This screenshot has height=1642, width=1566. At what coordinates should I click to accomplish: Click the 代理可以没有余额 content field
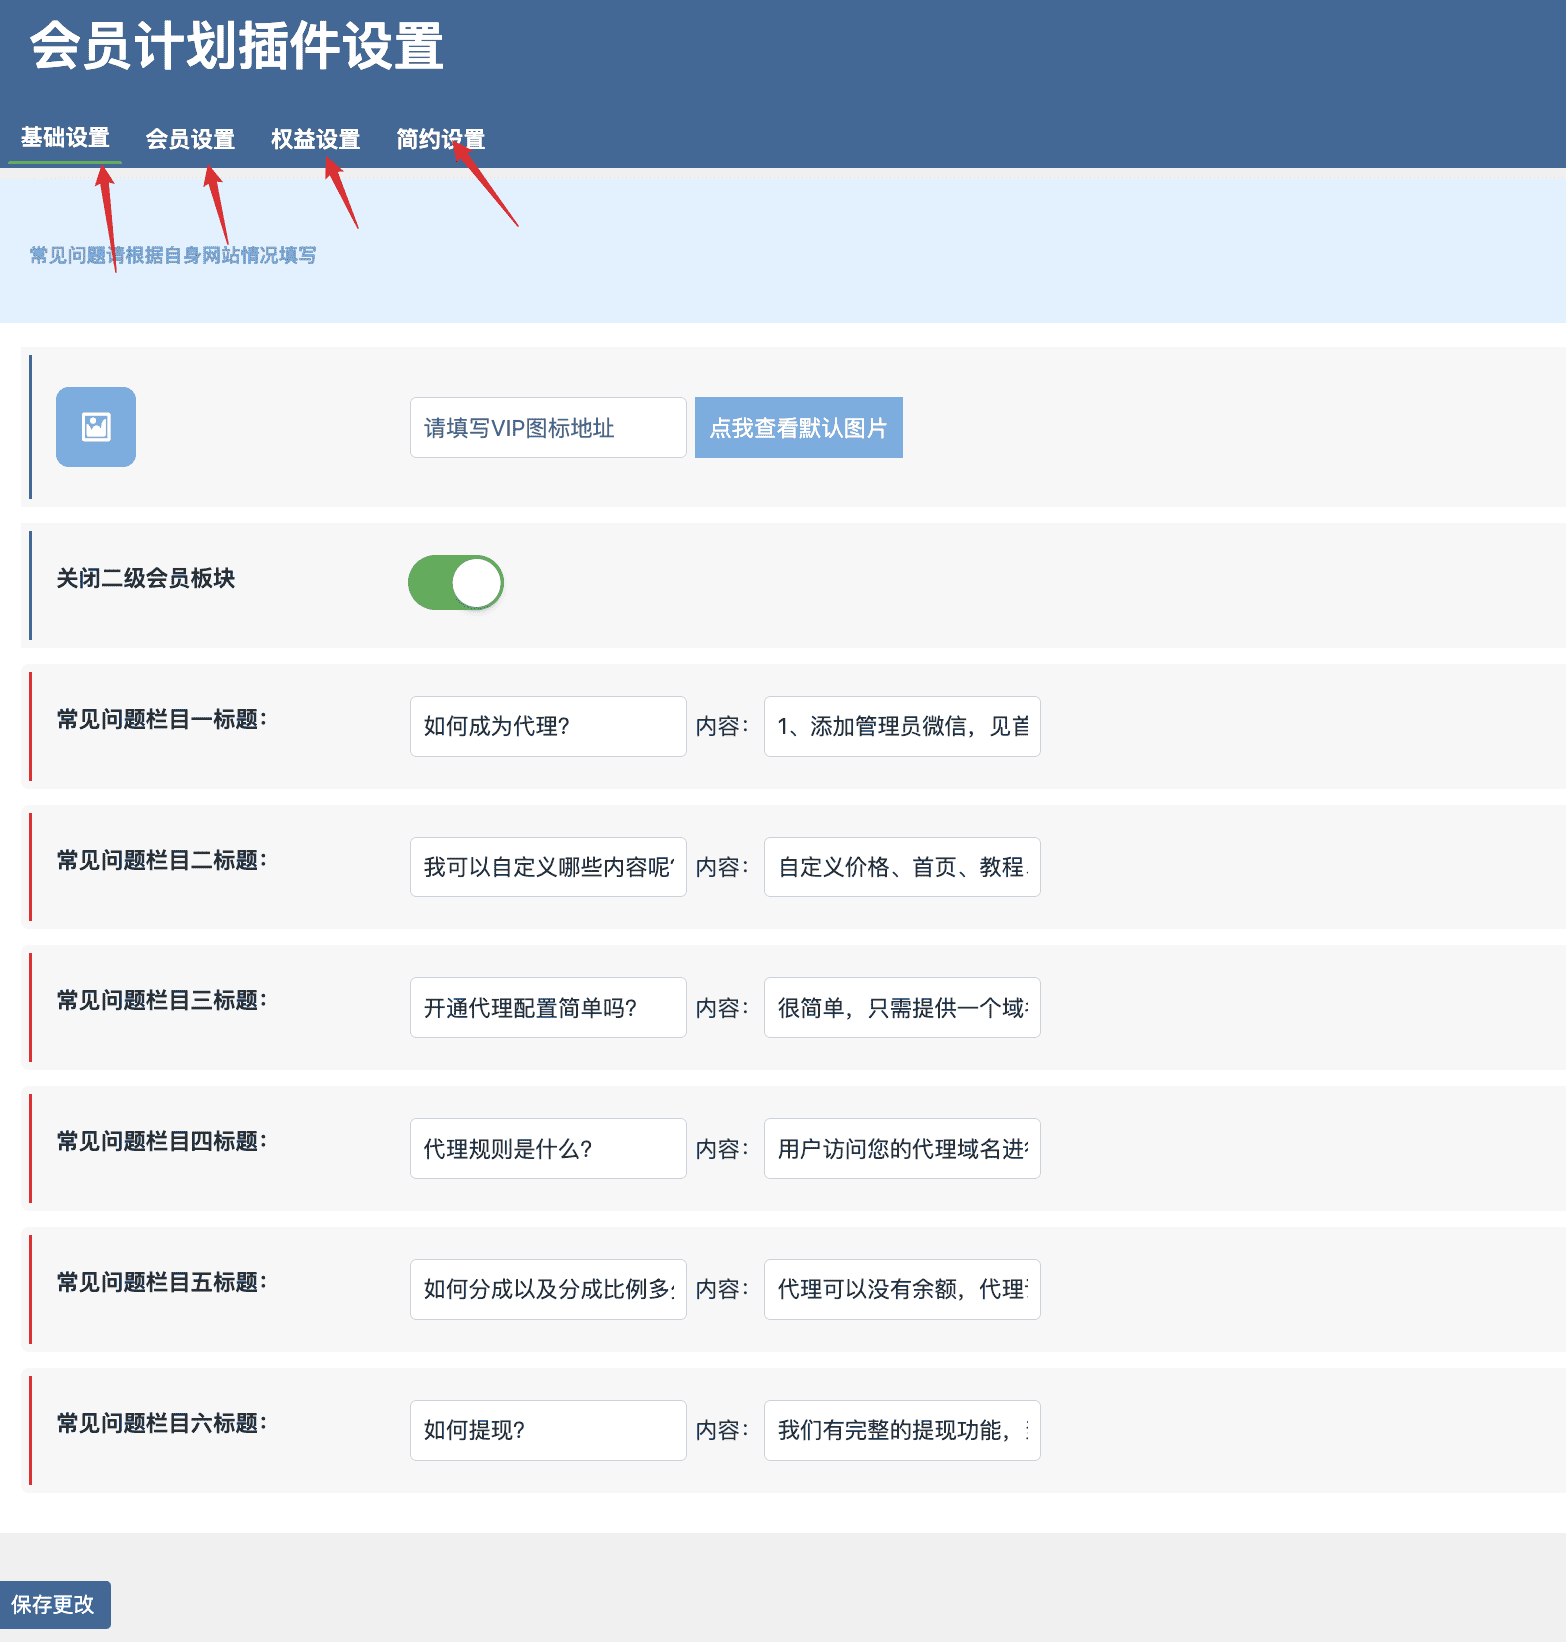(x=902, y=1289)
